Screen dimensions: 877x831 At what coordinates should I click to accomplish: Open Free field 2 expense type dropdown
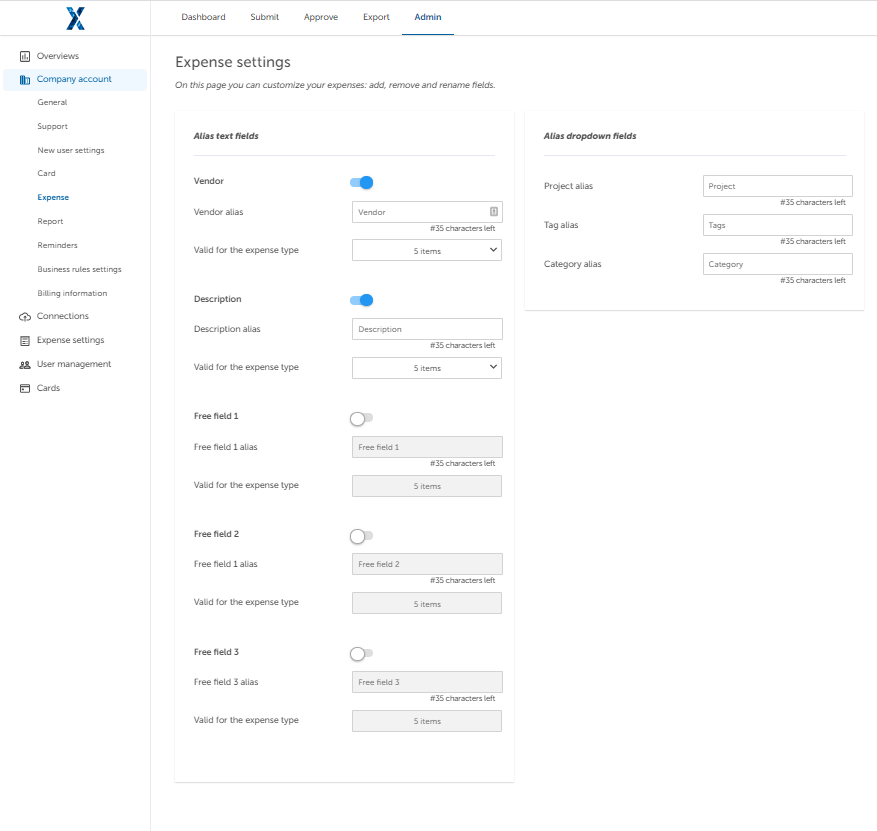(427, 603)
